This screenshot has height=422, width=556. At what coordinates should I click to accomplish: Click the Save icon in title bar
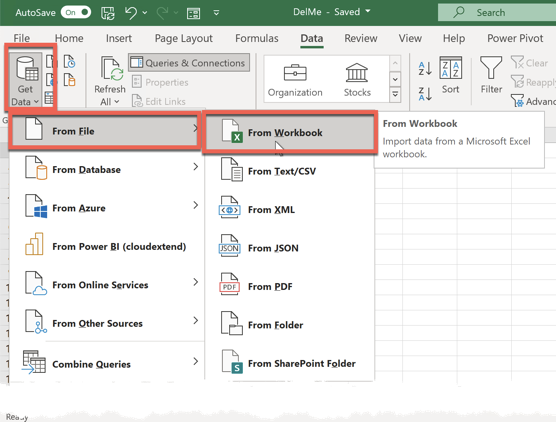click(x=108, y=13)
